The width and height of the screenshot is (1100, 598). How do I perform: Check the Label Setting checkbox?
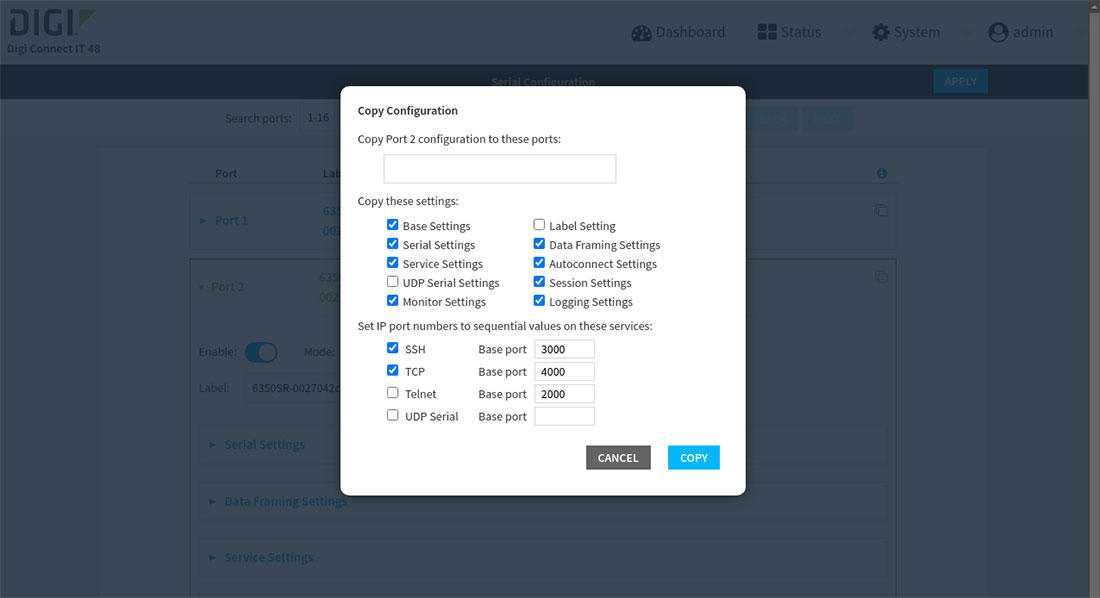tap(539, 224)
